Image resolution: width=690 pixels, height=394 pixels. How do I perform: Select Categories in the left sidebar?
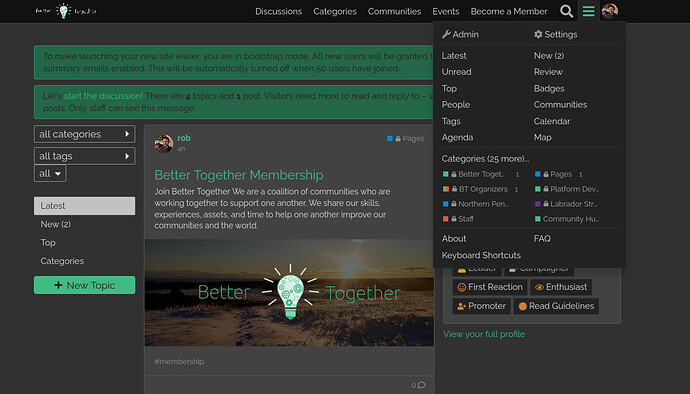pos(62,261)
